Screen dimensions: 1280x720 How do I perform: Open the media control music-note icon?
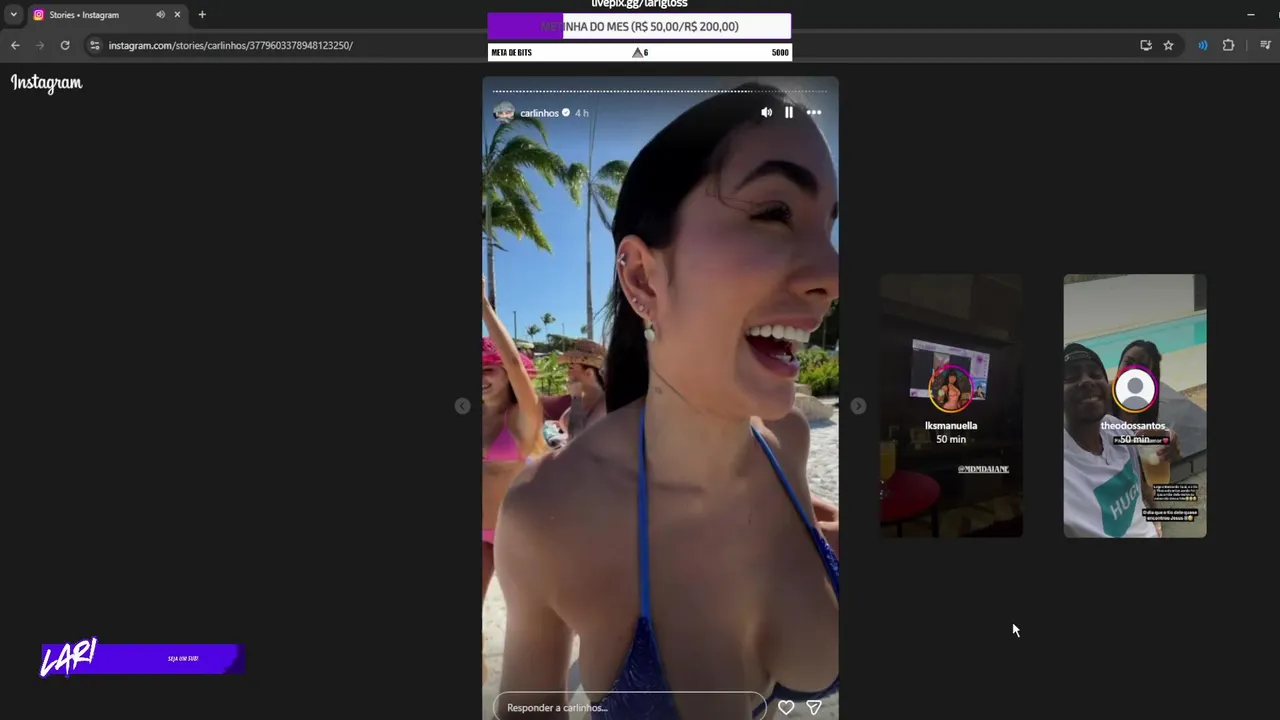pos(1265,45)
